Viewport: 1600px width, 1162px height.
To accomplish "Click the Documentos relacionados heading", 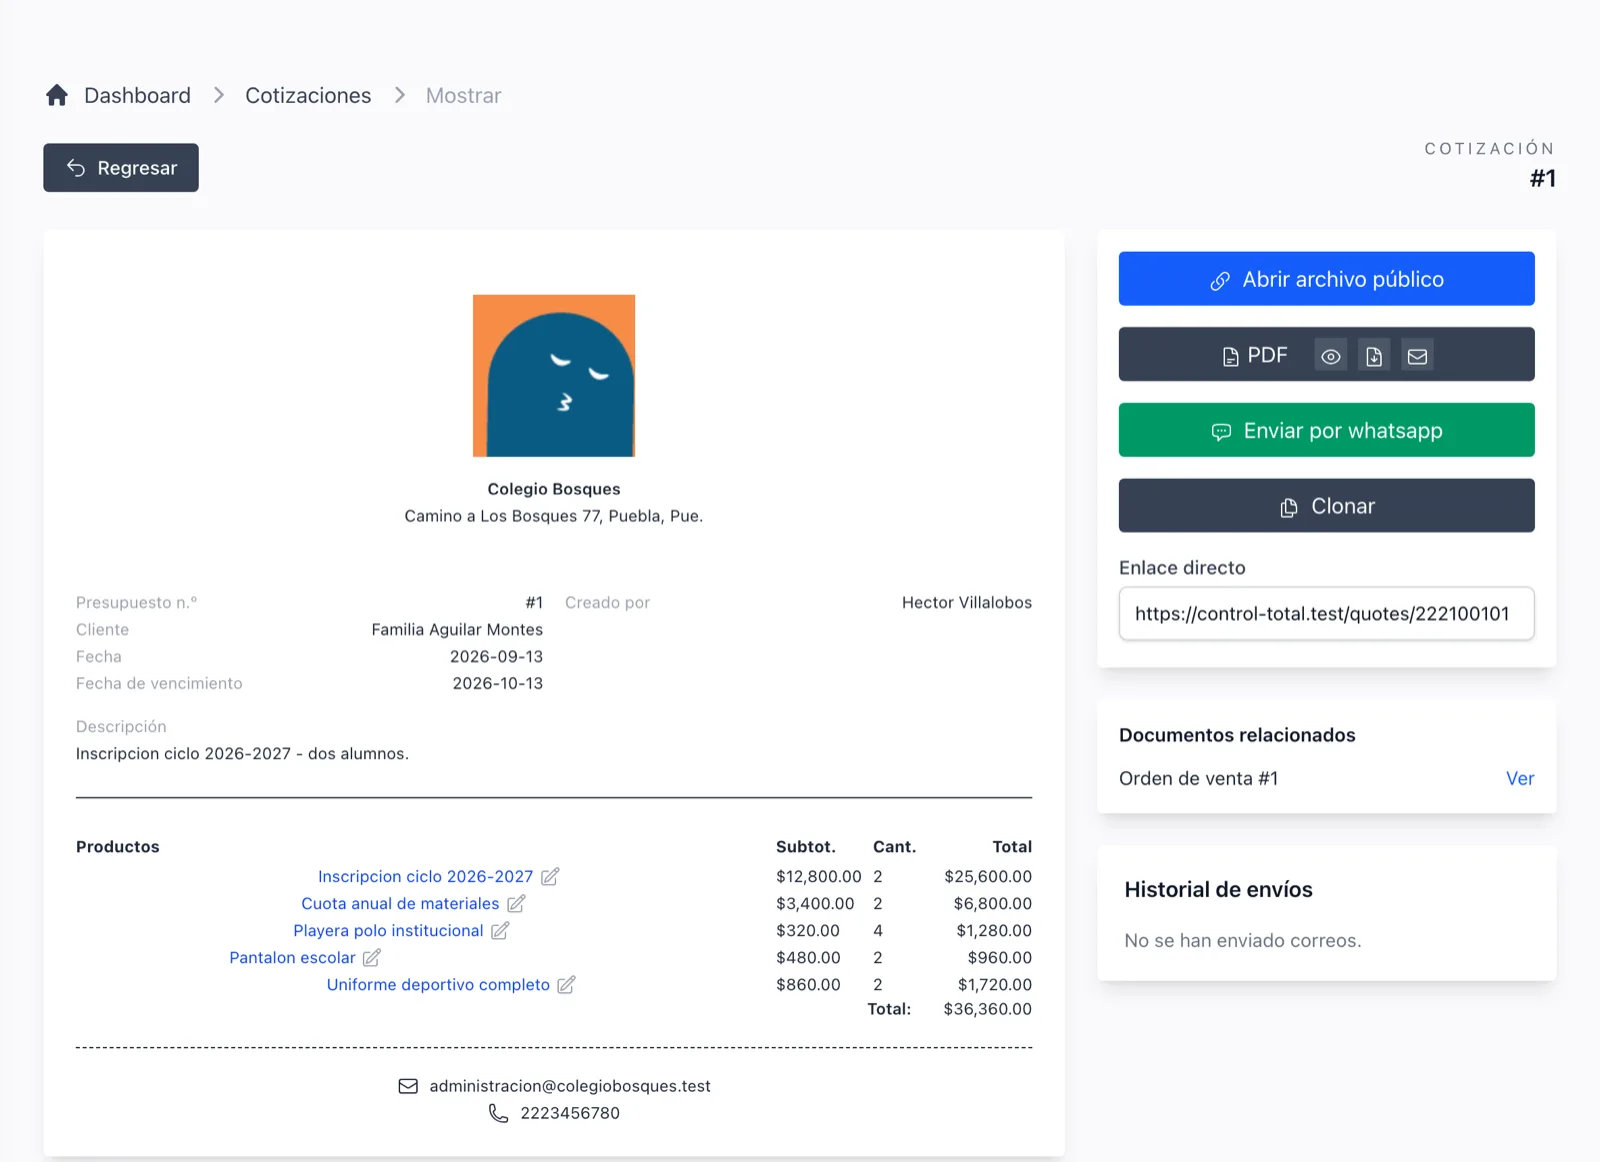I will [1237, 735].
